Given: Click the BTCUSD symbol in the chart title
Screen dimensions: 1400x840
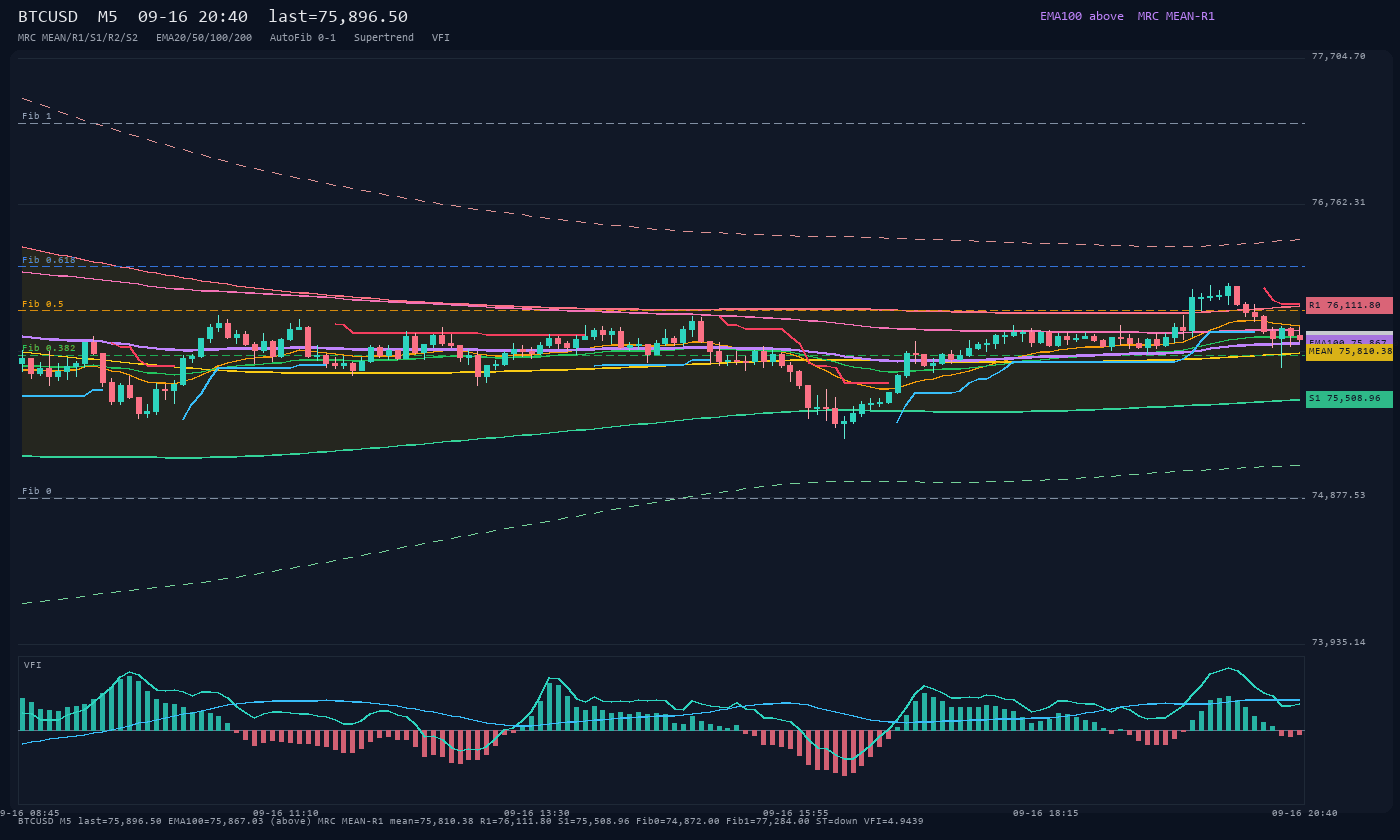Looking at the screenshot, I should (48, 16).
